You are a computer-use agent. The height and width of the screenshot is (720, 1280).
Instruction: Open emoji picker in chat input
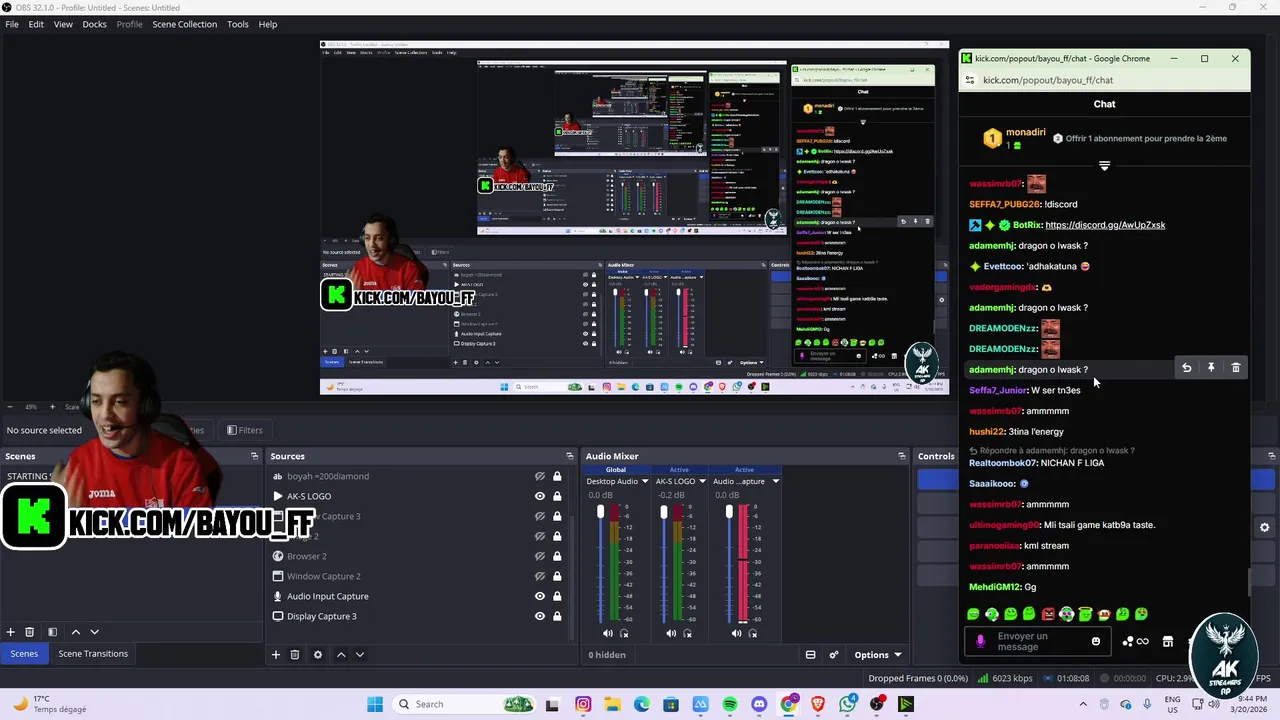[x=1096, y=641]
